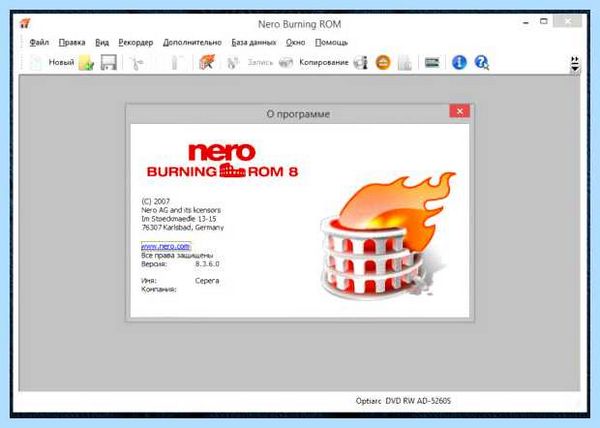Launch Nero Express flame icon
Viewport: 600px width, 428px height.
[x=207, y=62]
